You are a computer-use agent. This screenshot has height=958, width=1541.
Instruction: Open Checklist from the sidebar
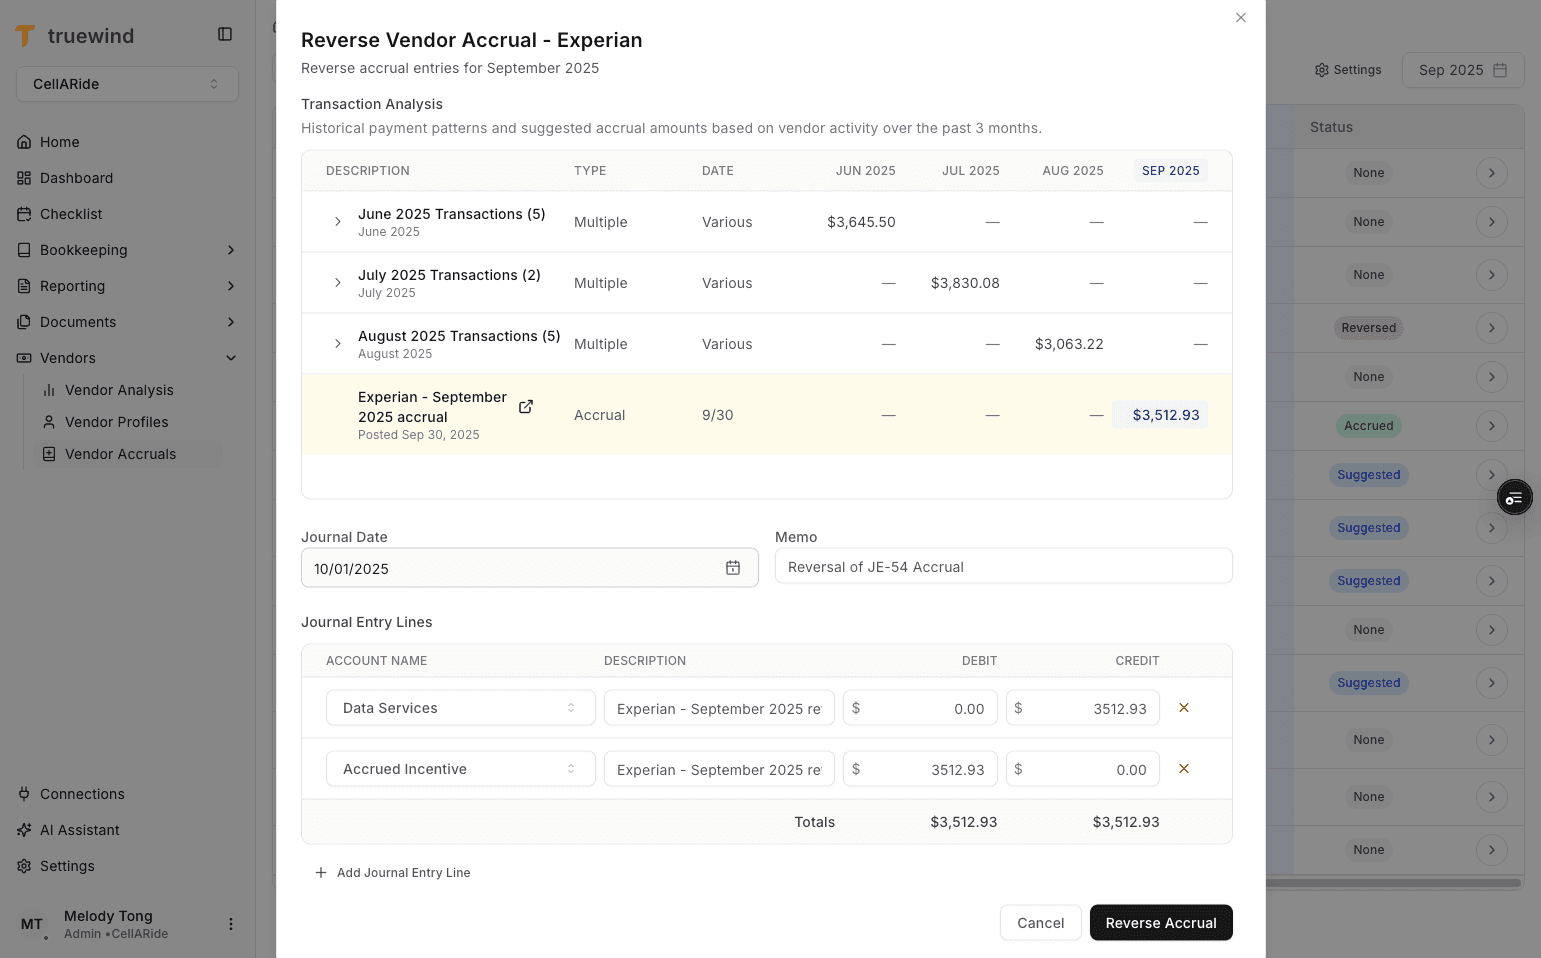(x=127, y=214)
